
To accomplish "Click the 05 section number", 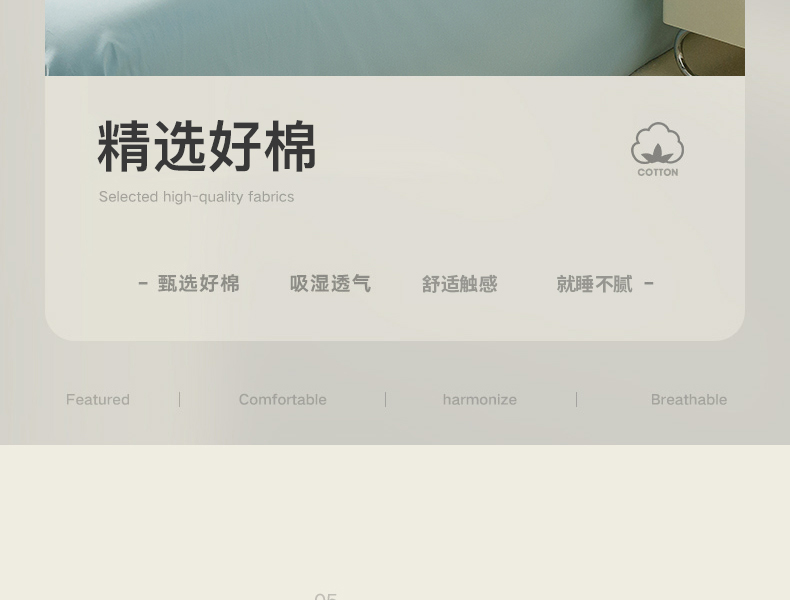I will pos(325,596).
